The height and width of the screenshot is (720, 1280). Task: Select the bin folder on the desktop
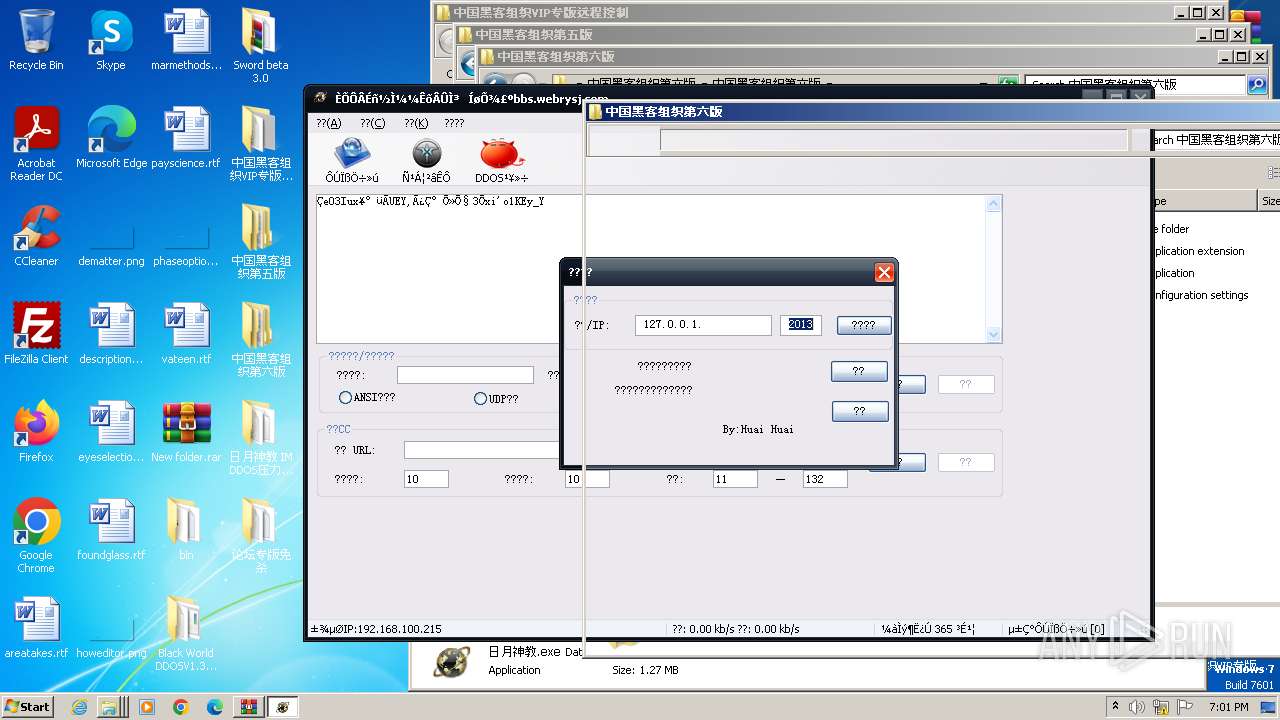pos(186,530)
